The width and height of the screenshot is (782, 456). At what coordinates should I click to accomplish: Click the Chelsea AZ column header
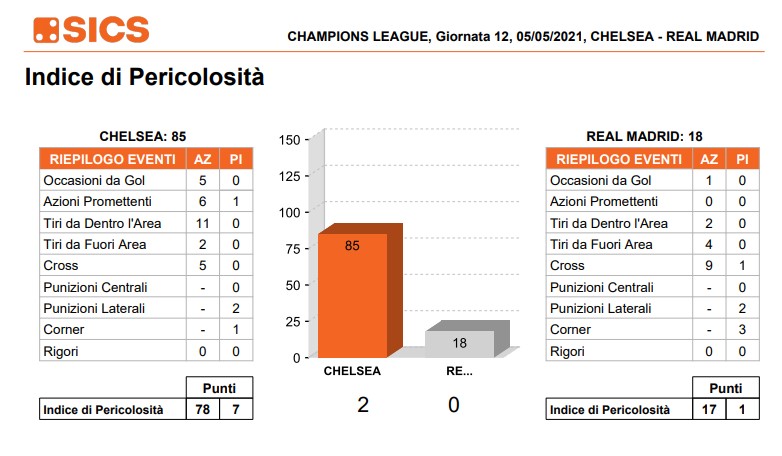pyautogui.click(x=203, y=159)
